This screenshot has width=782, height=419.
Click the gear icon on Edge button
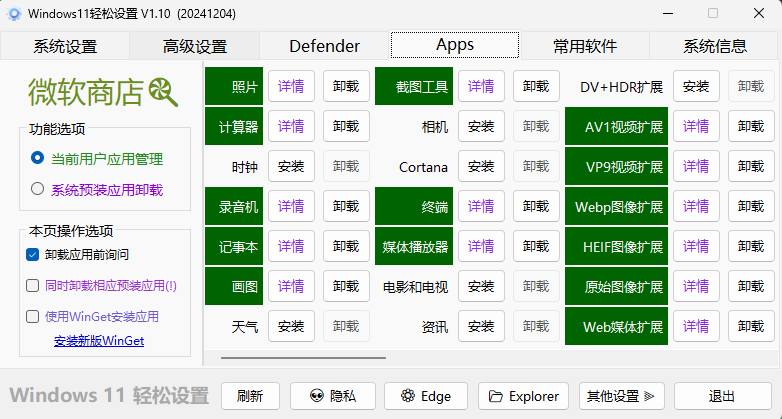point(406,396)
